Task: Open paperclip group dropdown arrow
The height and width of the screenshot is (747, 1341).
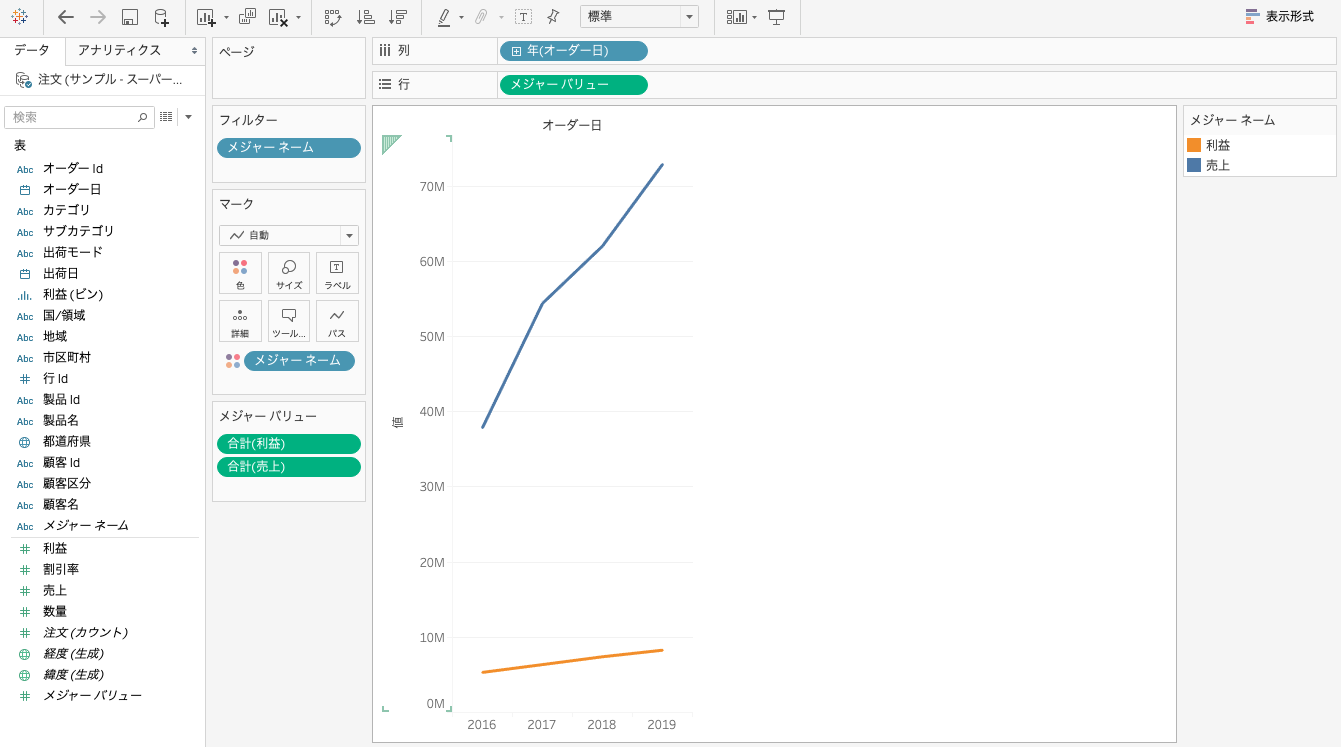Action: [501, 18]
